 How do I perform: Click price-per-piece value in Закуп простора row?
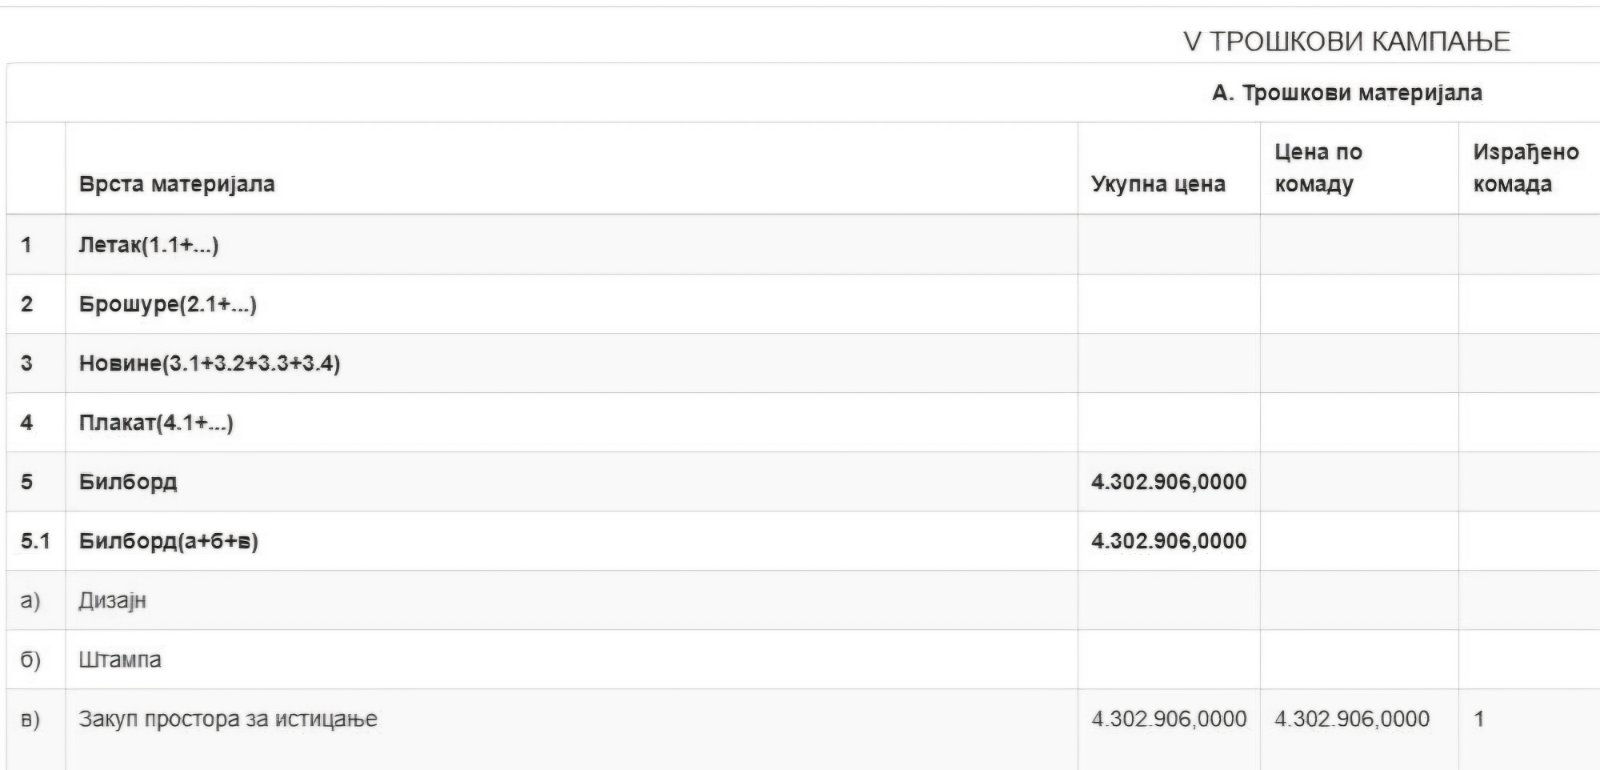(x=1351, y=719)
